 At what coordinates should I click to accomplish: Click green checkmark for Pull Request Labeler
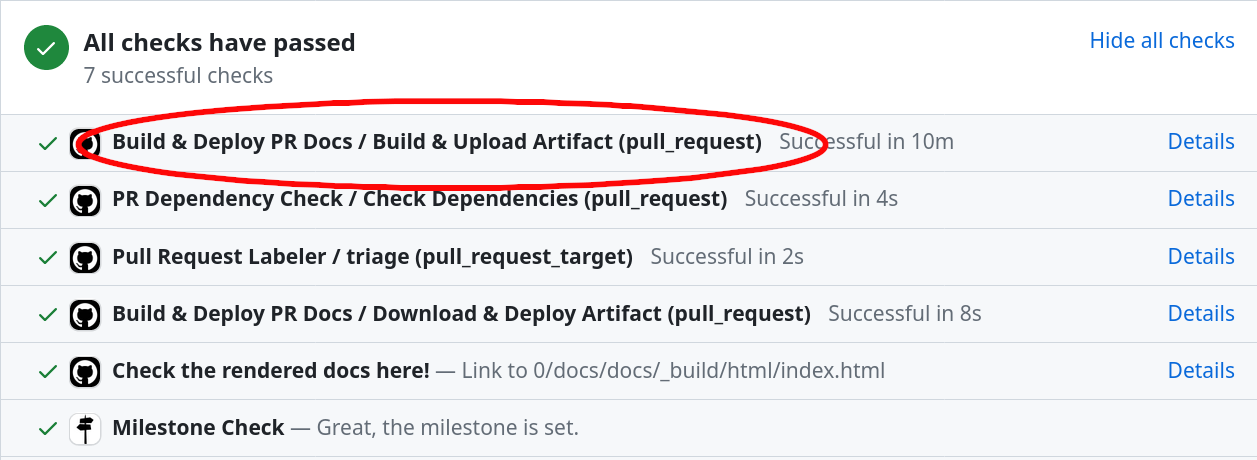[x=47, y=257]
